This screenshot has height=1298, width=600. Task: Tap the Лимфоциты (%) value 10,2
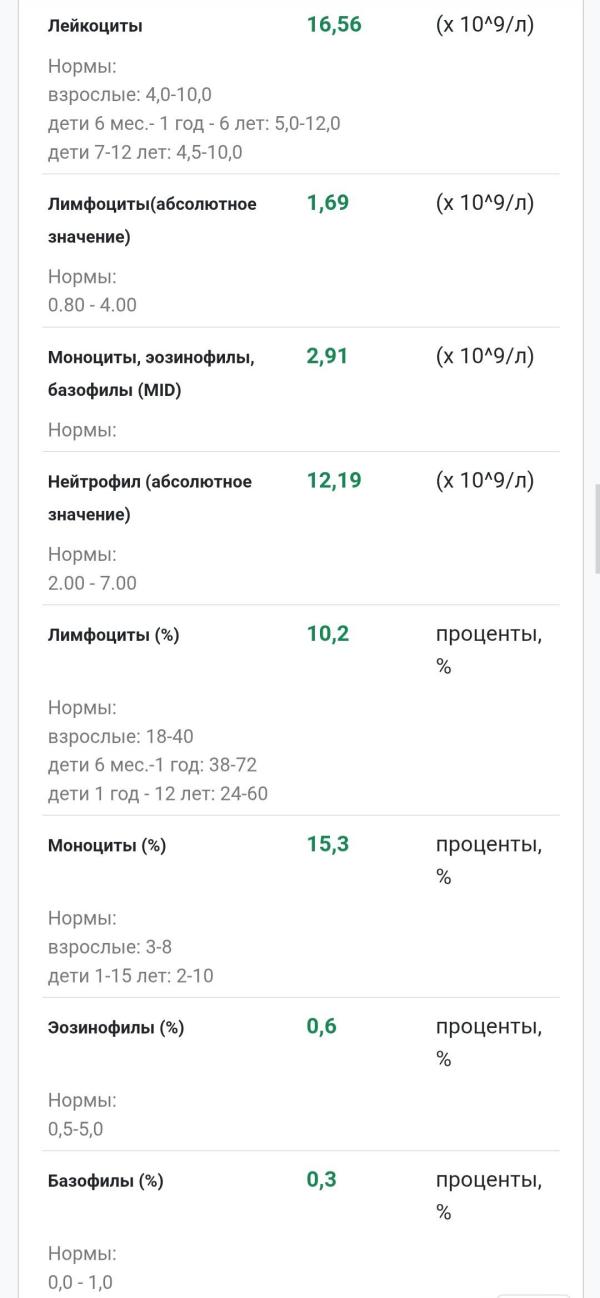(328, 633)
